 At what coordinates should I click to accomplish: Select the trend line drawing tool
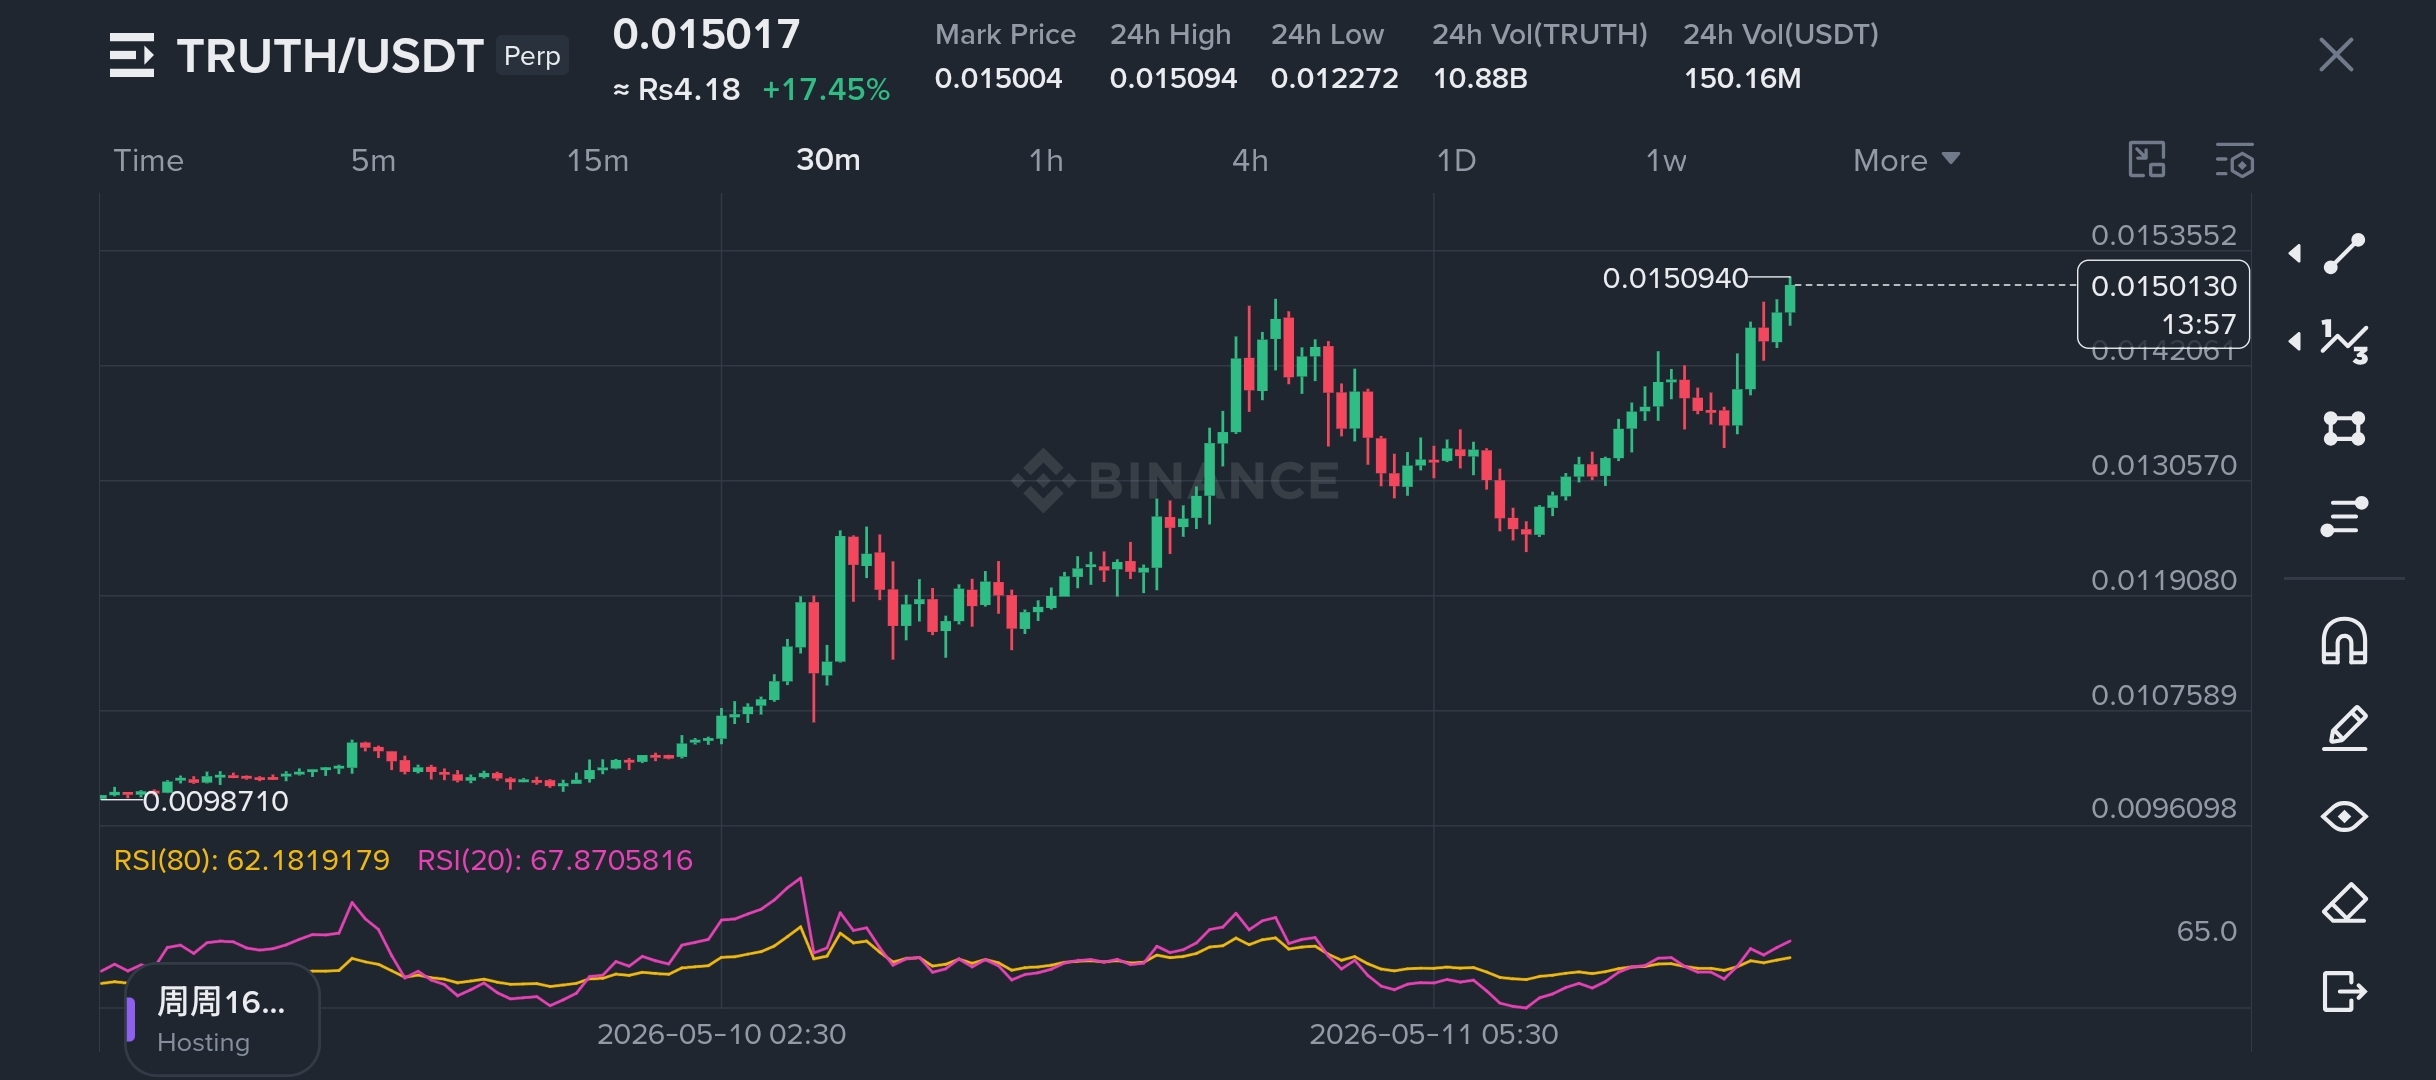(x=2344, y=253)
